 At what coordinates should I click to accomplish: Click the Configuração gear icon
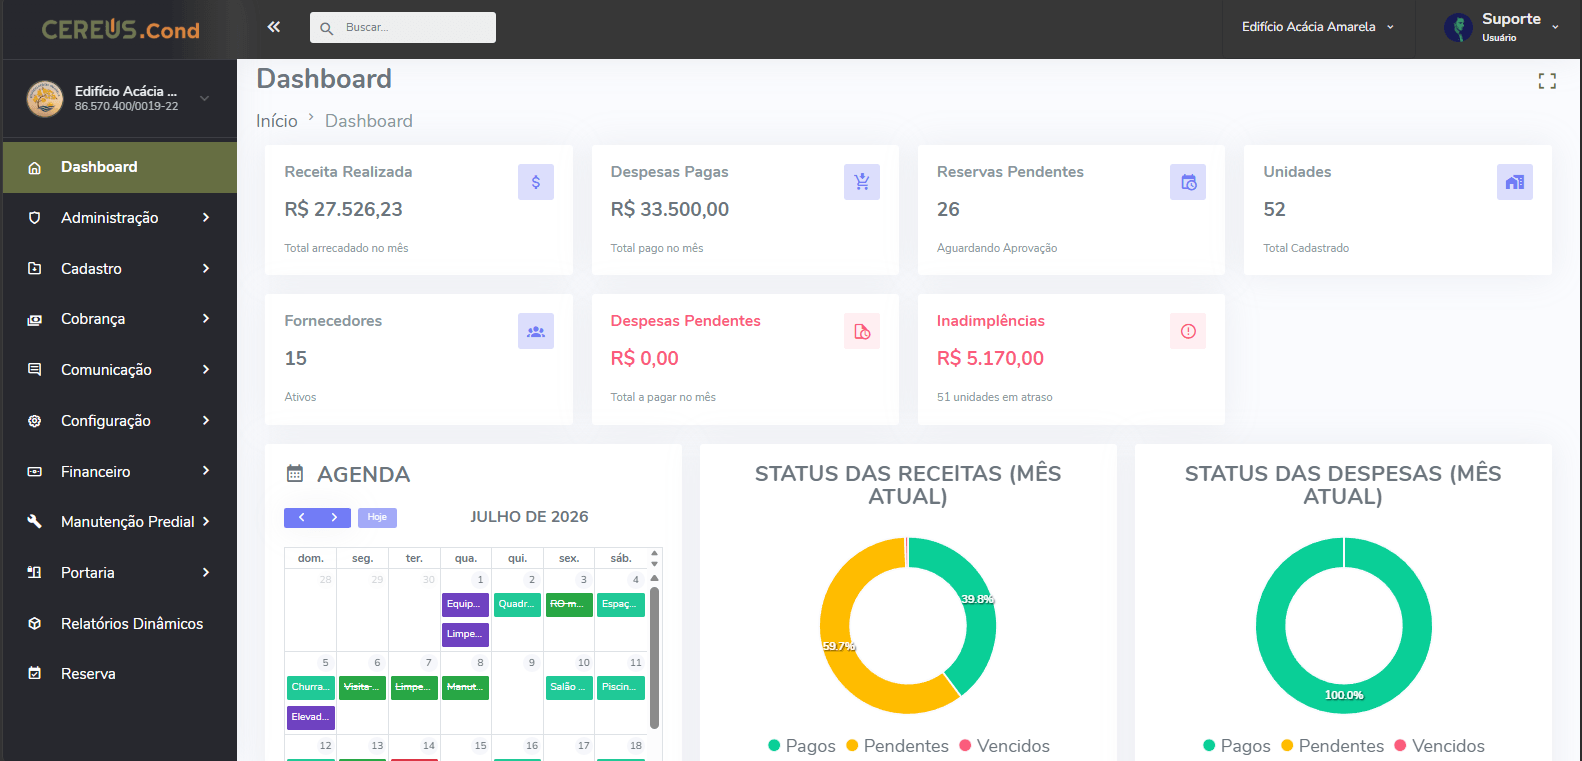coord(35,421)
